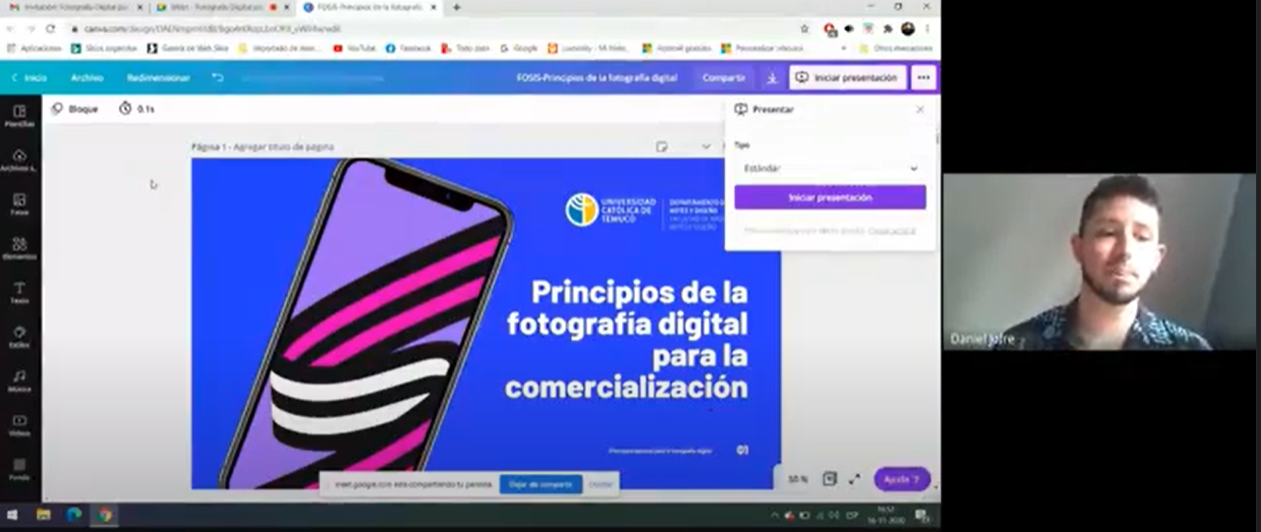
Task: Open the page count grid view icon
Action: (829, 479)
